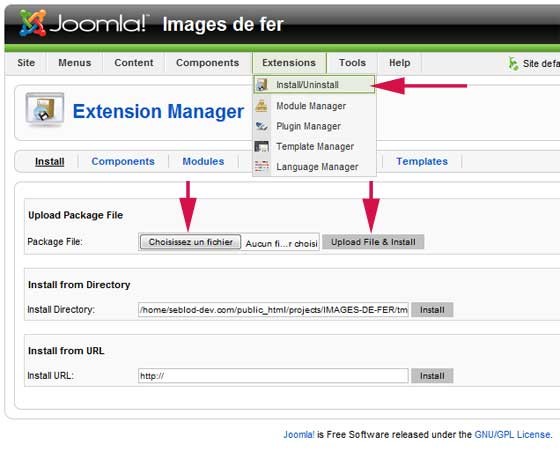
Task: Focus the Install URL text field
Action: click(x=273, y=376)
